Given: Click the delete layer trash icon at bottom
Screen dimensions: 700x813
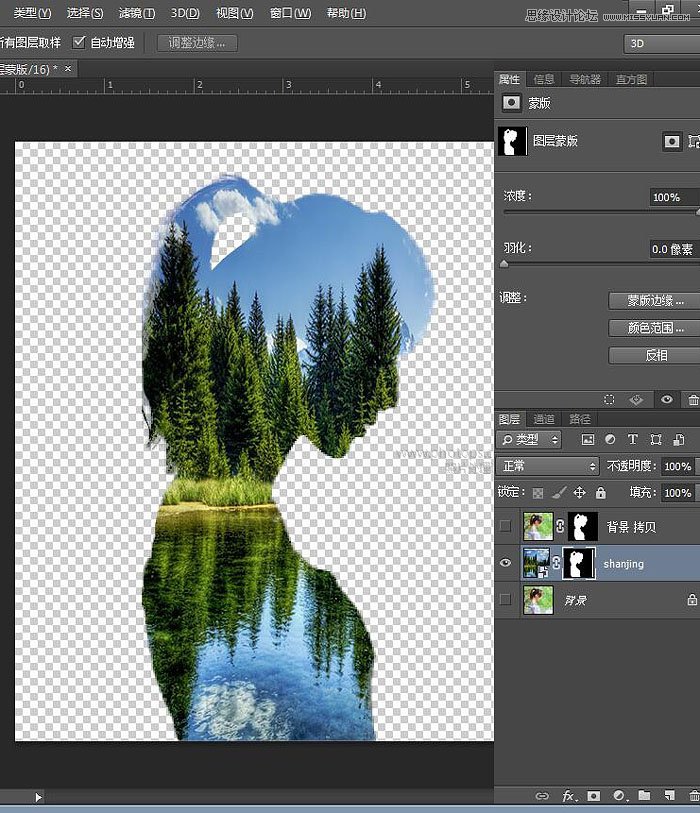Looking at the screenshot, I should point(694,795).
